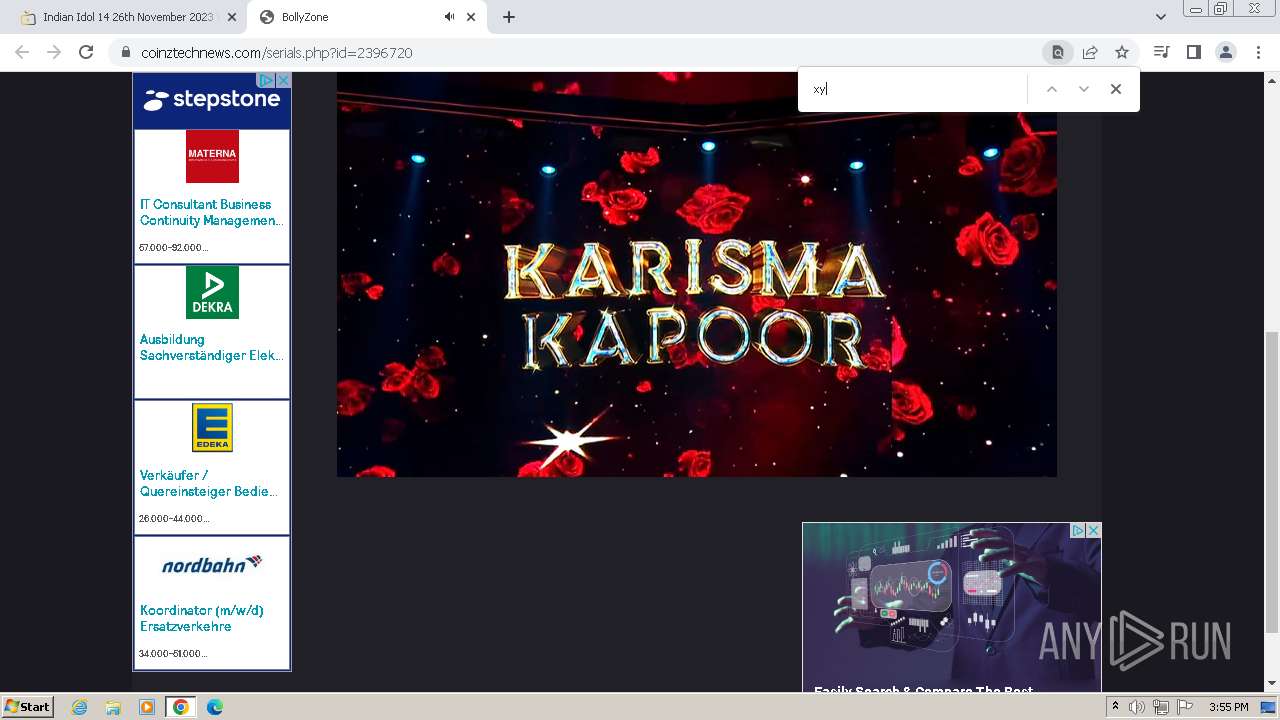Click the nordbahn logo
This screenshot has width=1280, height=720.
[x=212, y=564]
